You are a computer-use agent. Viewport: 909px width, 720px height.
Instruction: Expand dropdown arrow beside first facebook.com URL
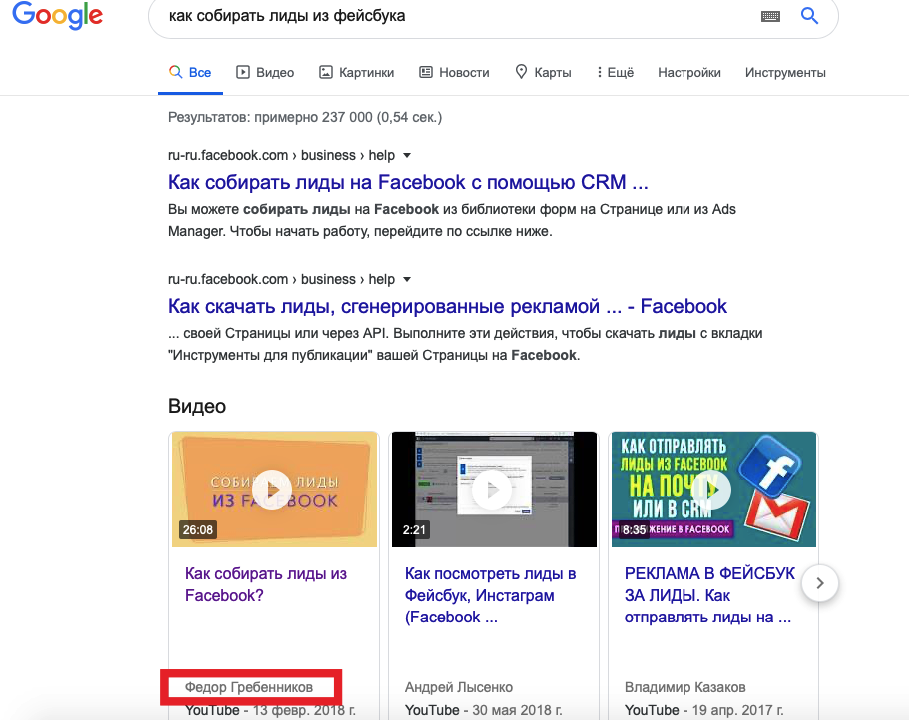(407, 156)
